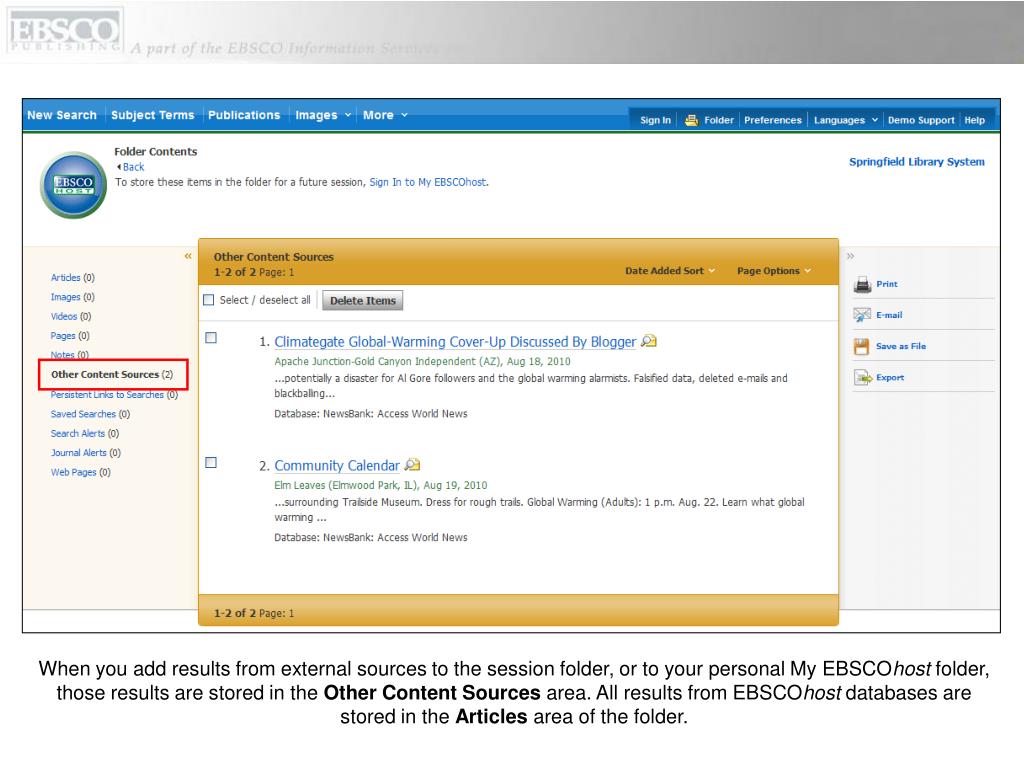Open Images (0) in the folder list
Screen dimensions: 1024x768
pyautogui.click(x=72, y=297)
